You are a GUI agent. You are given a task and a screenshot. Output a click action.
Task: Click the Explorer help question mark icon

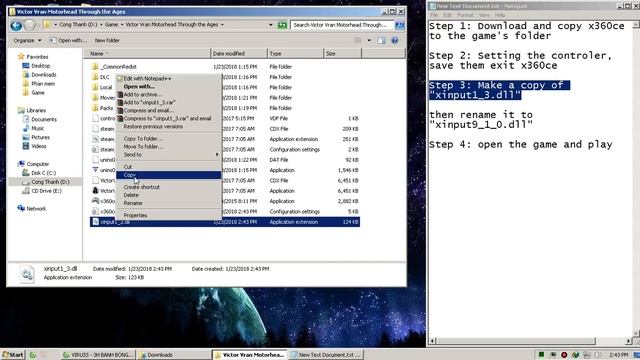point(395,40)
